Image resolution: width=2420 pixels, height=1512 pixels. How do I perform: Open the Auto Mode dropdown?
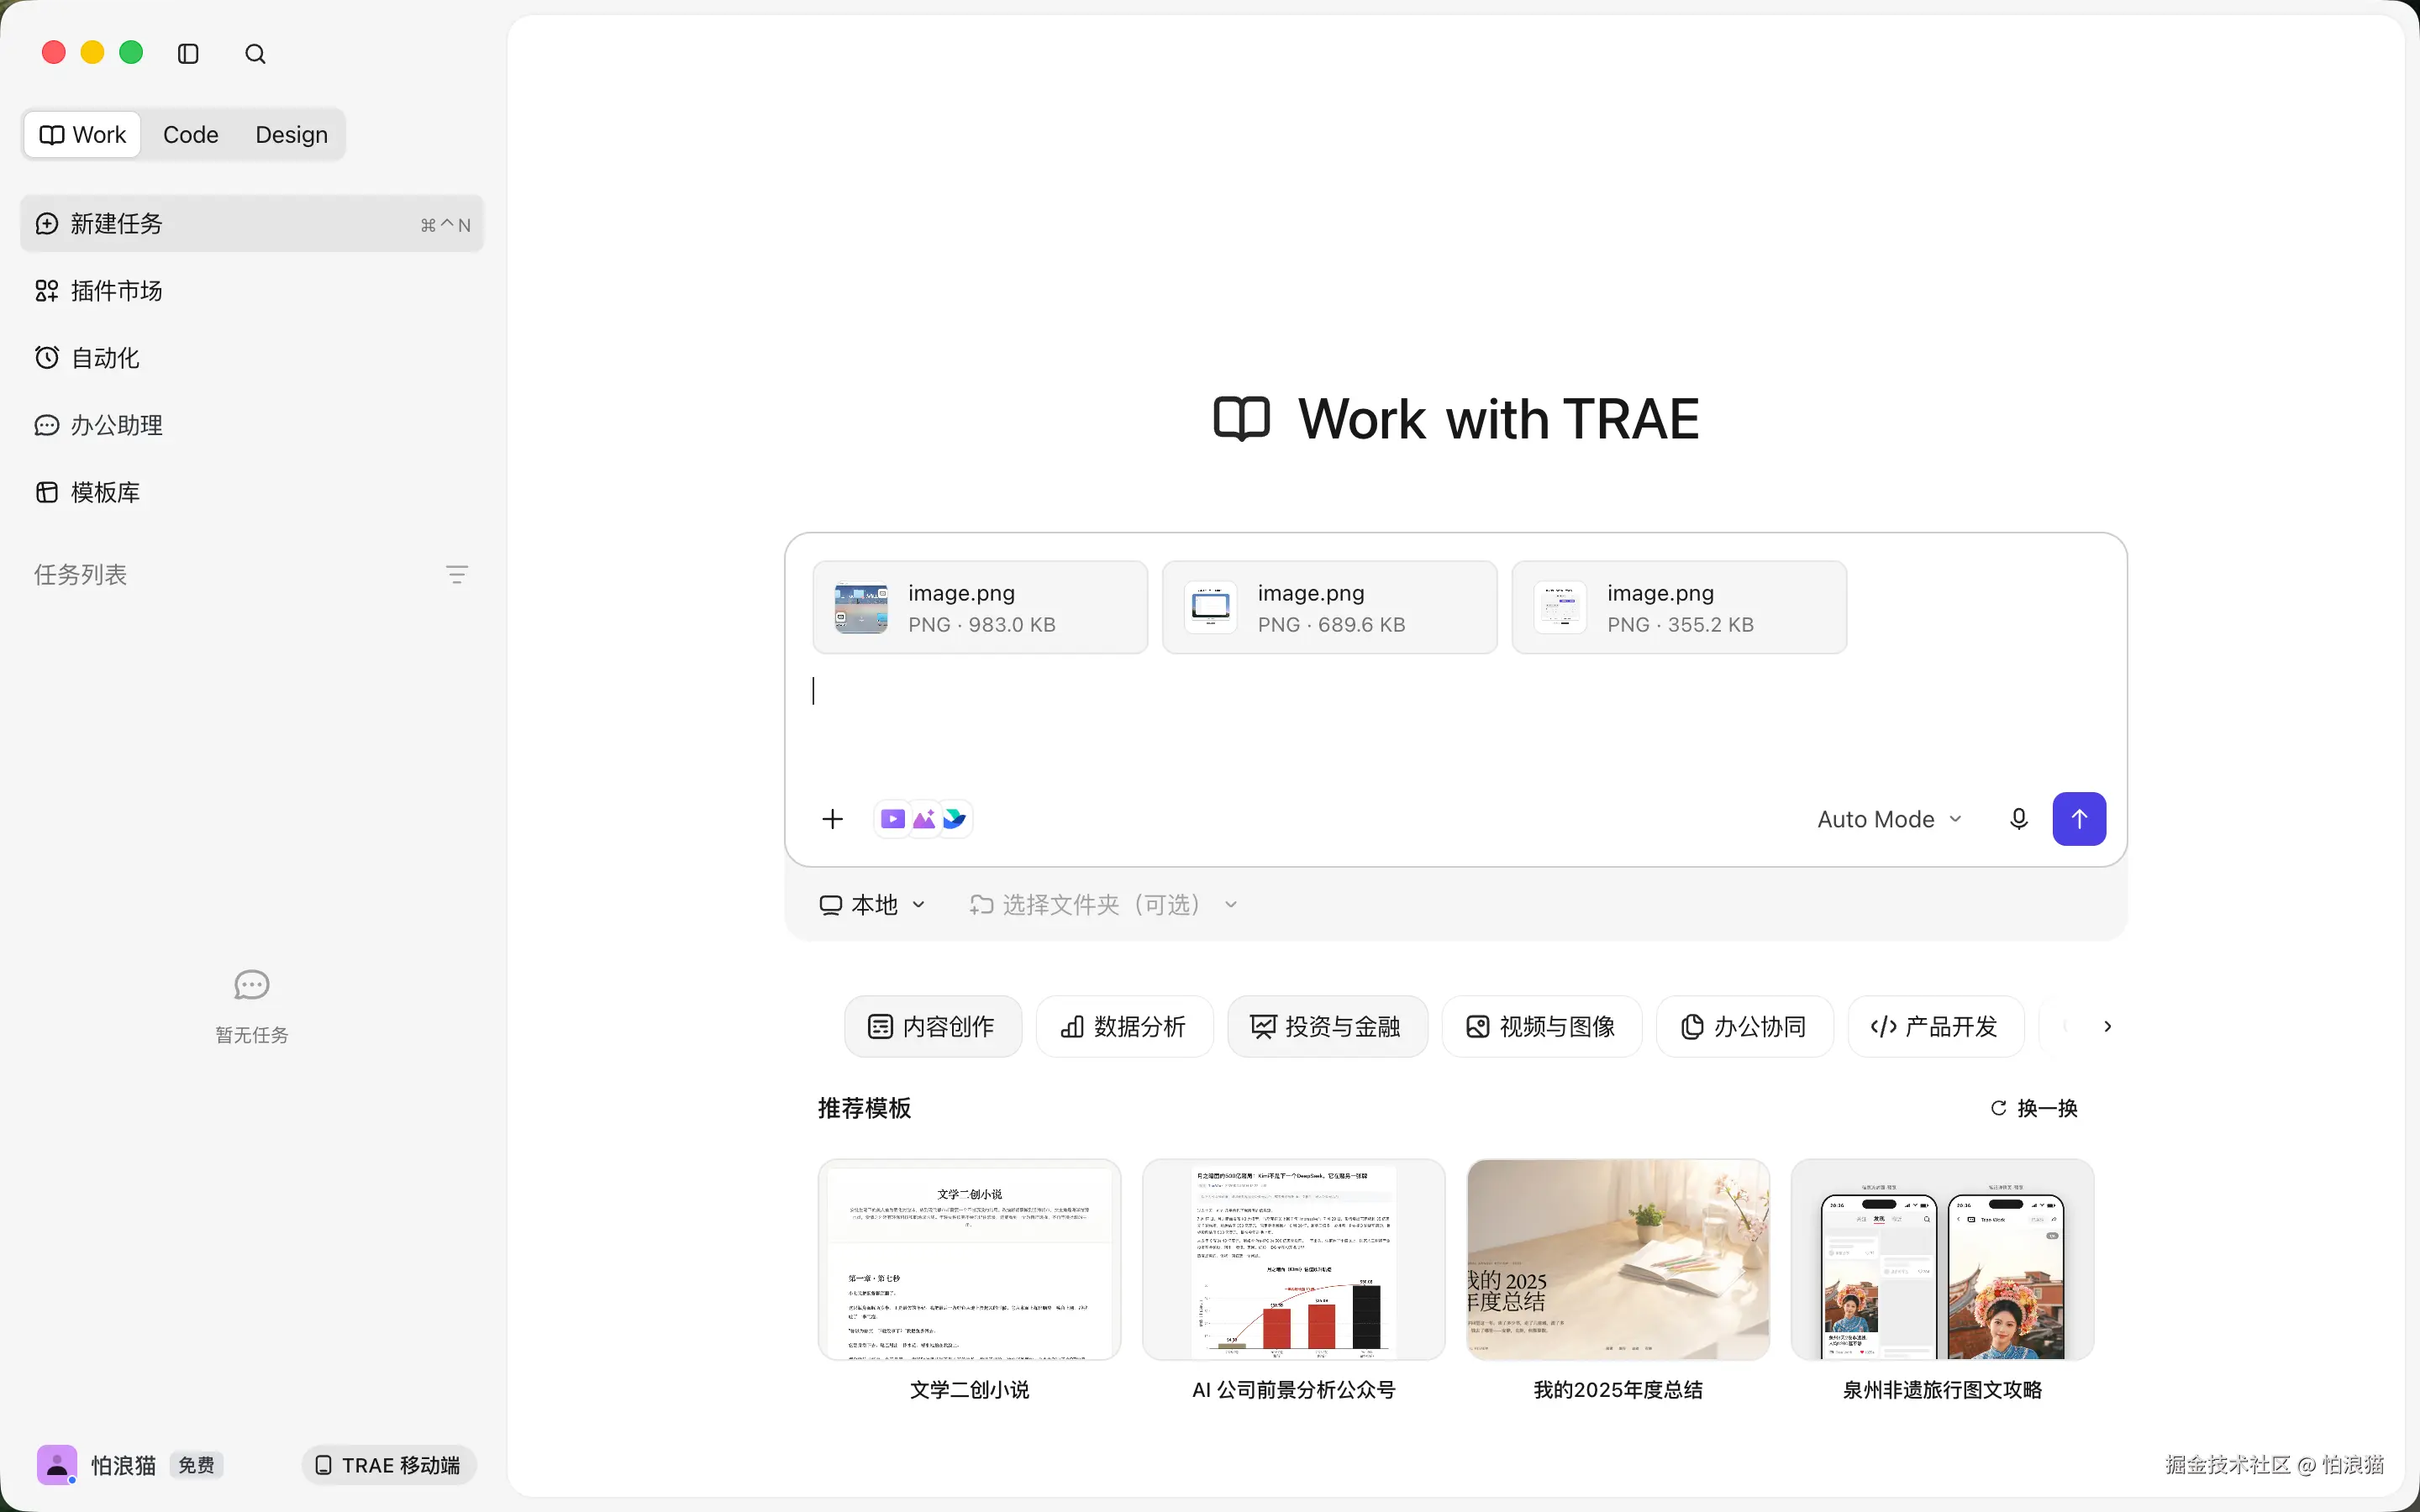tap(1889, 820)
